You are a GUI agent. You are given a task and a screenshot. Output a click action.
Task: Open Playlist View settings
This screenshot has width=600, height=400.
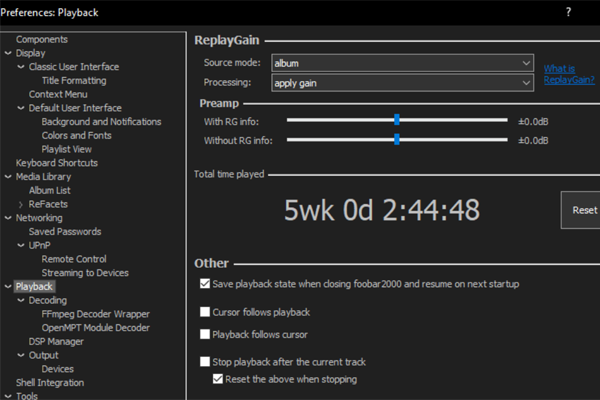(67, 149)
